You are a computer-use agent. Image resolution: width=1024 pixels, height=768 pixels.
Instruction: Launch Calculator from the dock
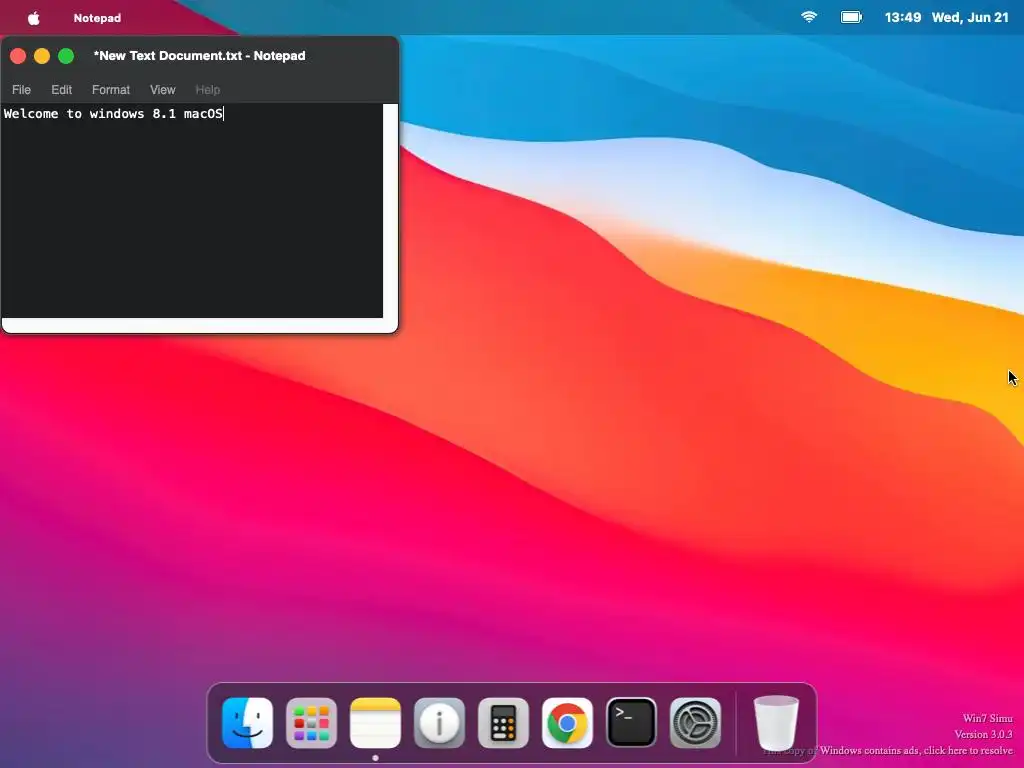coord(504,722)
